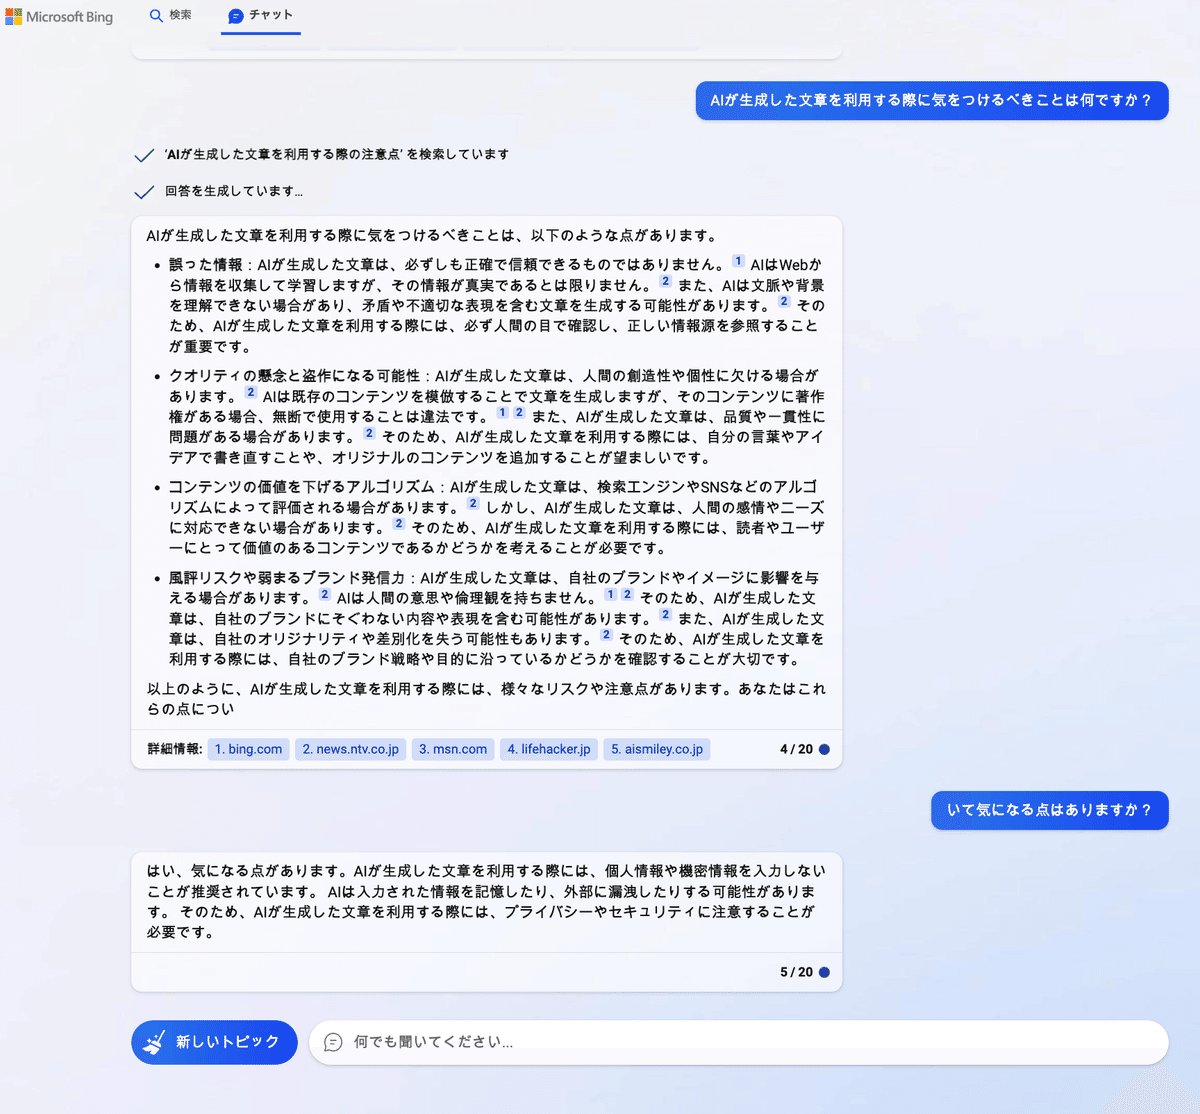Click the 誤った情報 bullet heading
Screen dimensions: 1200x1114
pos(206,265)
